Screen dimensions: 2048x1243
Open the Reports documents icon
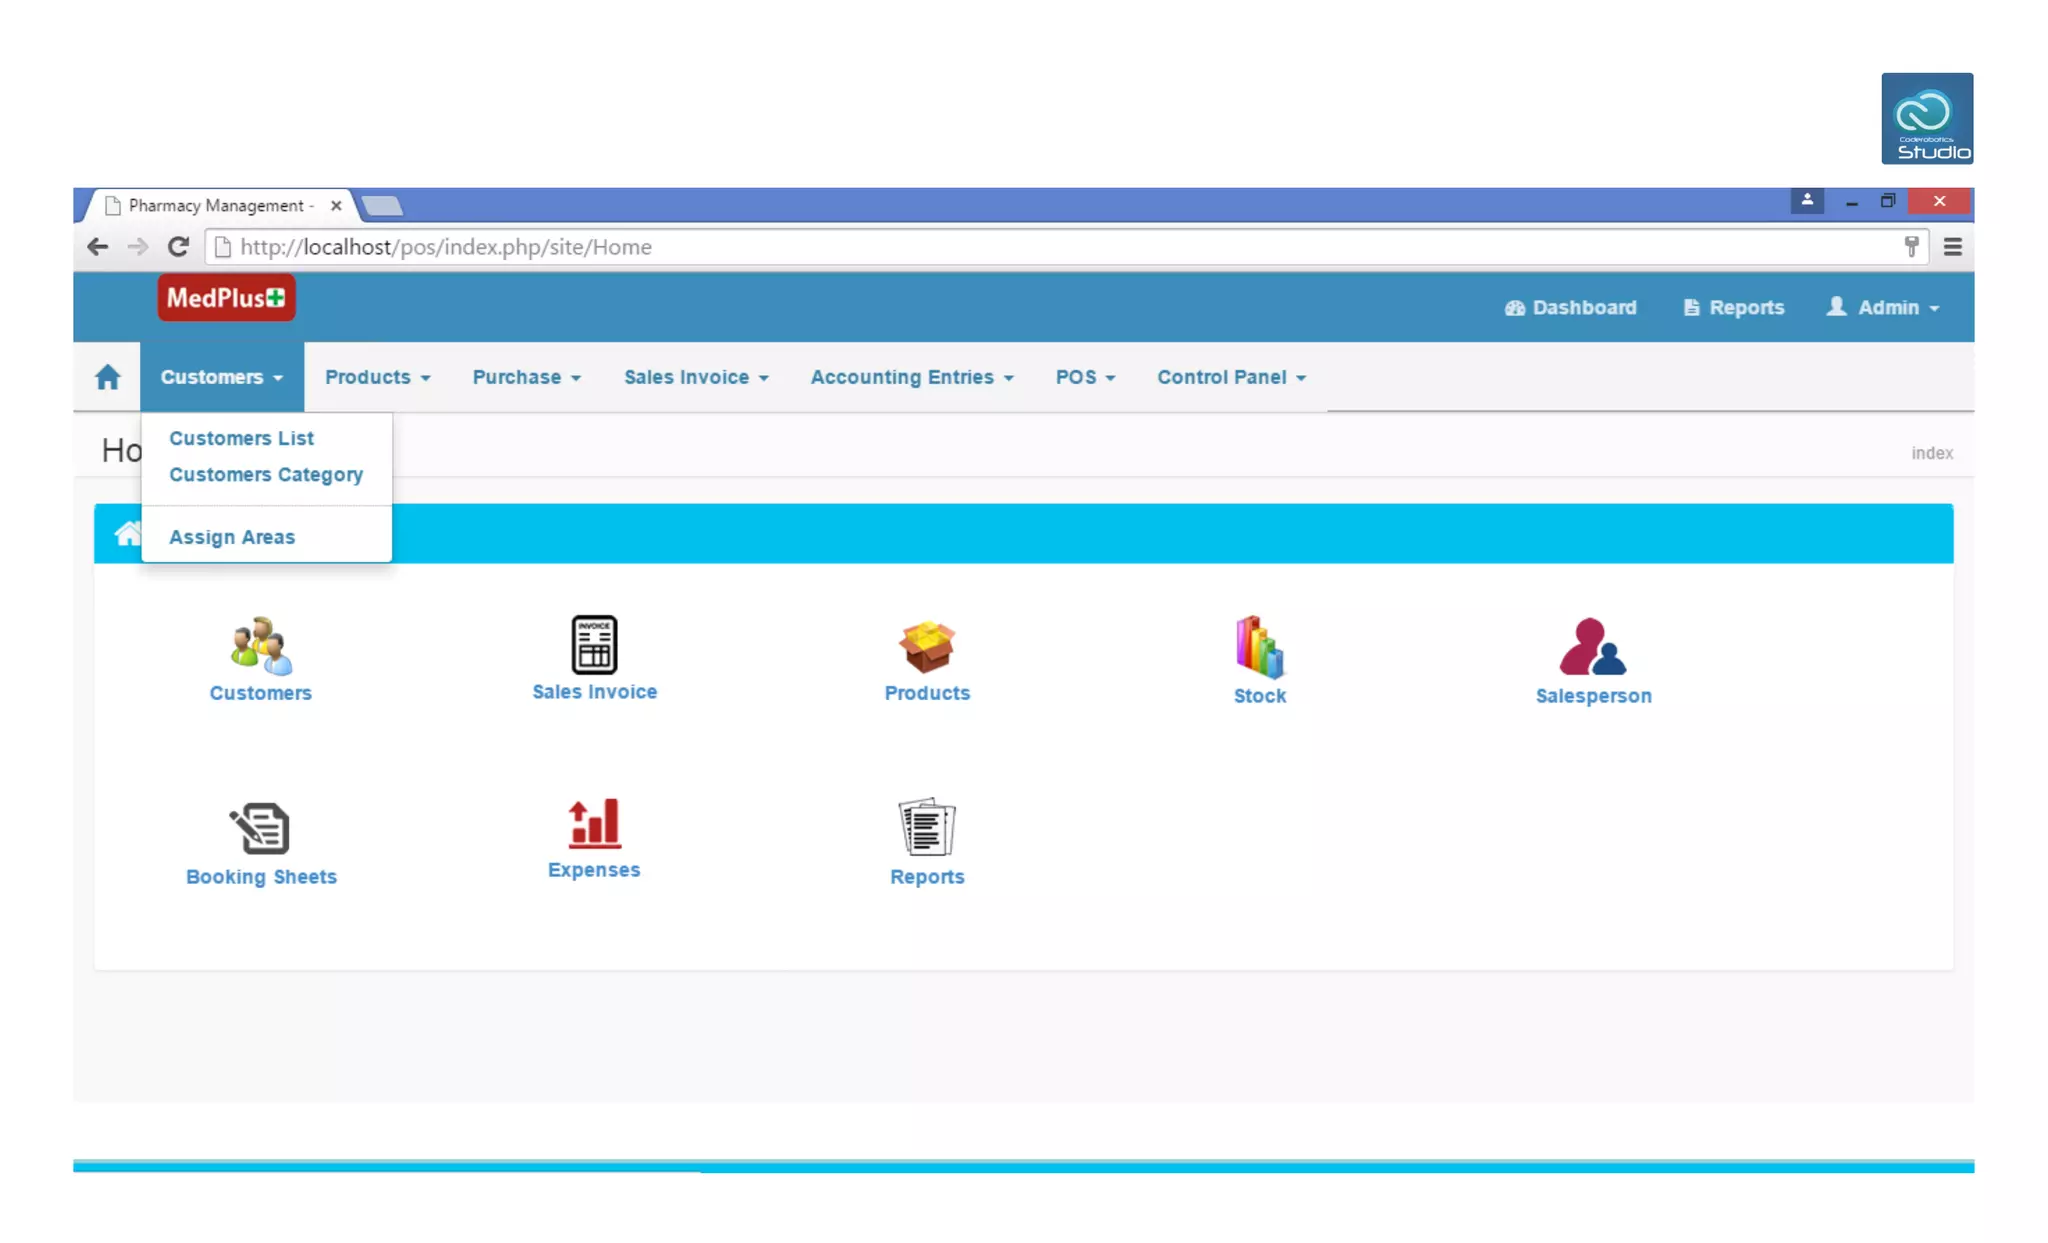tap(926, 827)
